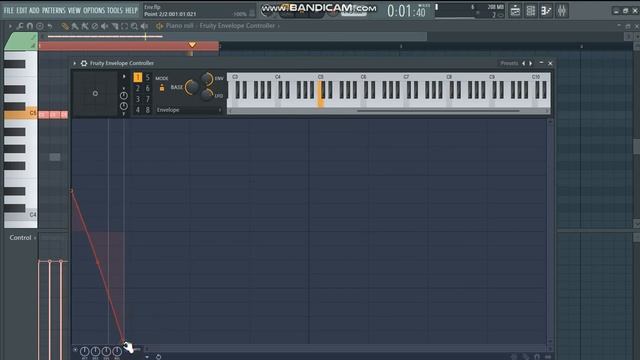Open the piano roll wrench tools menu

(20, 26)
